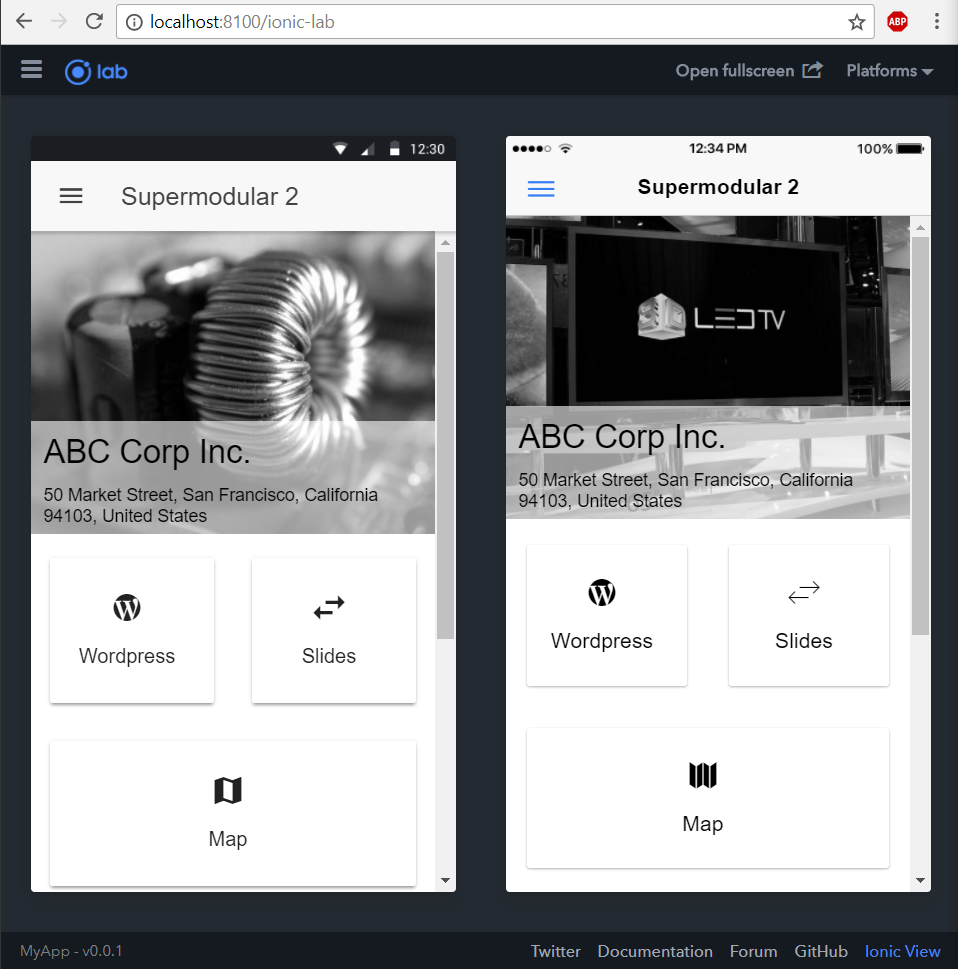Expand the Platforms dropdown

coord(889,71)
